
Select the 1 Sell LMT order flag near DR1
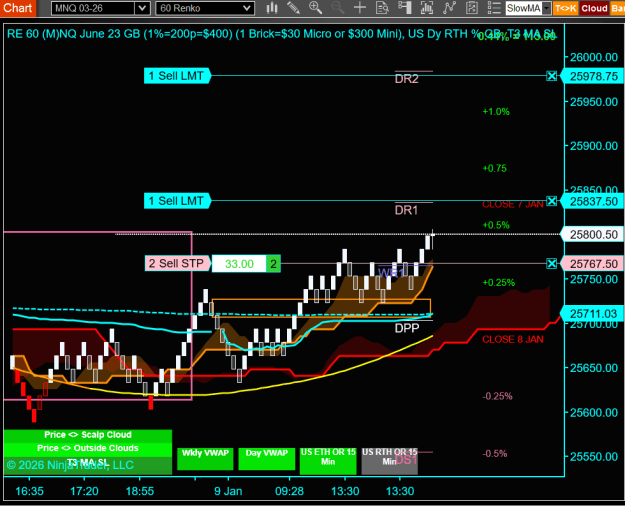click(177, 201)
